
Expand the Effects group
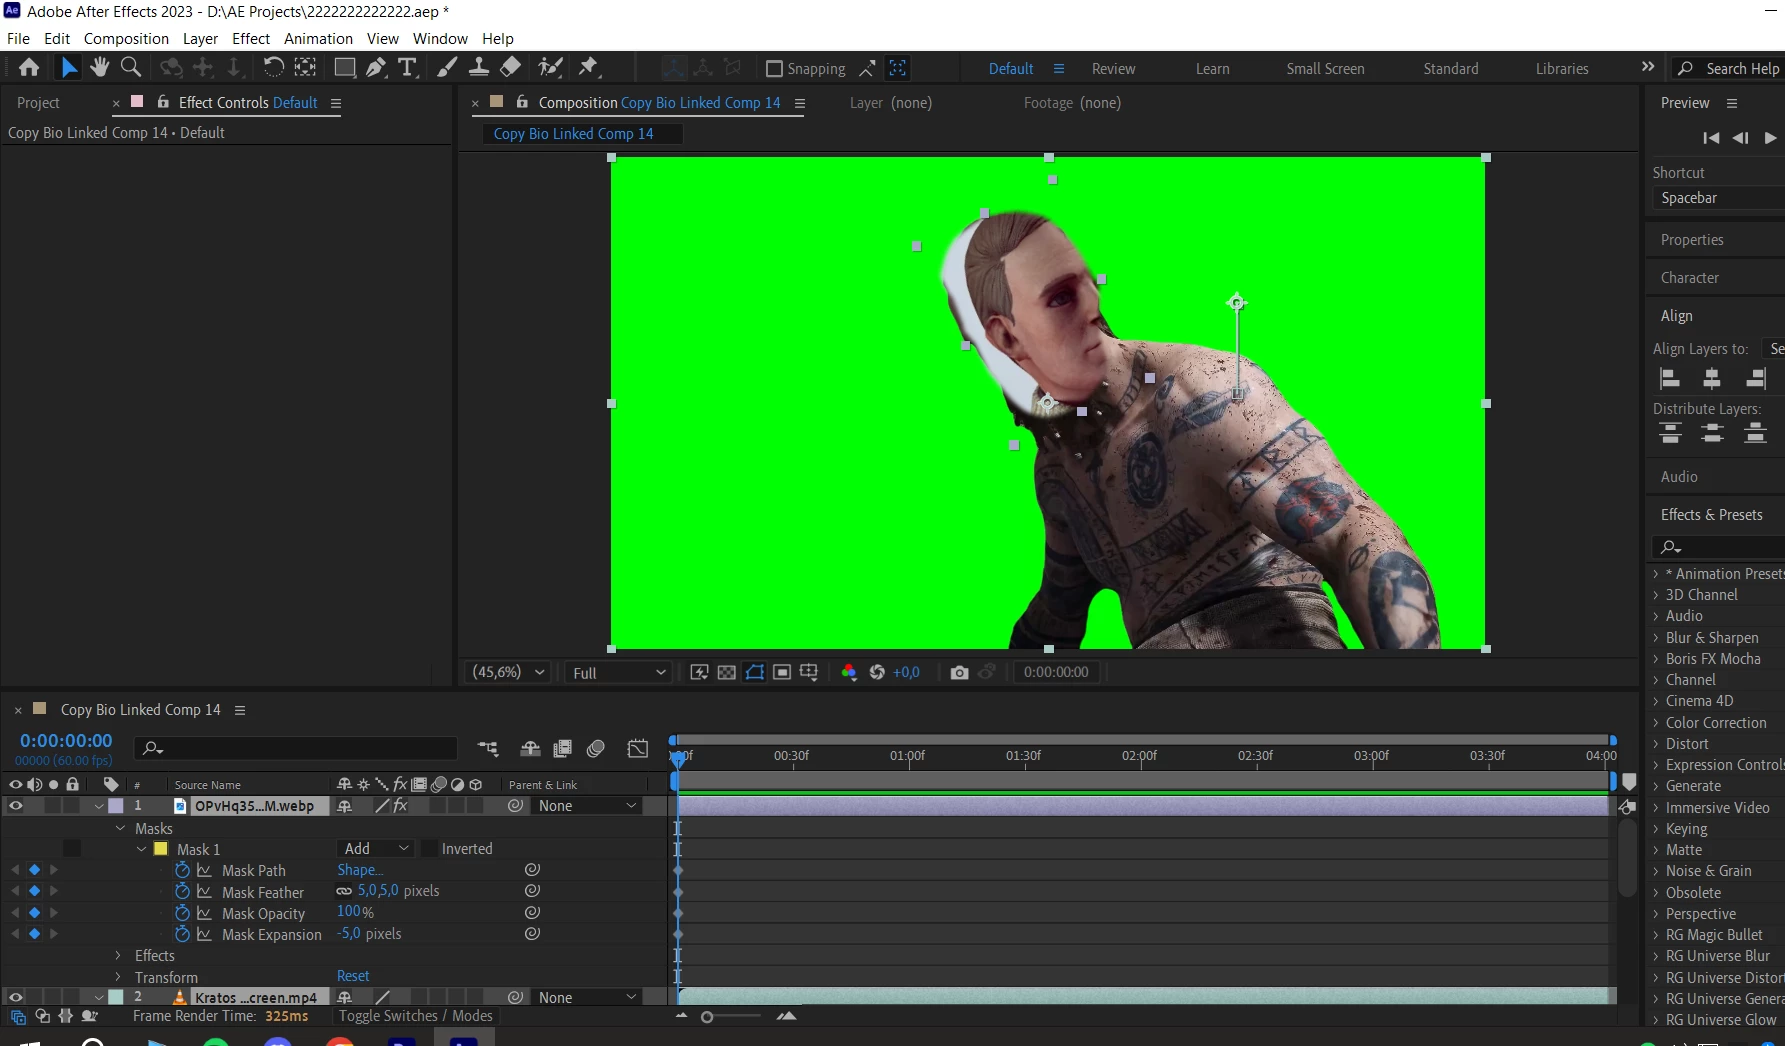point(118,955)
